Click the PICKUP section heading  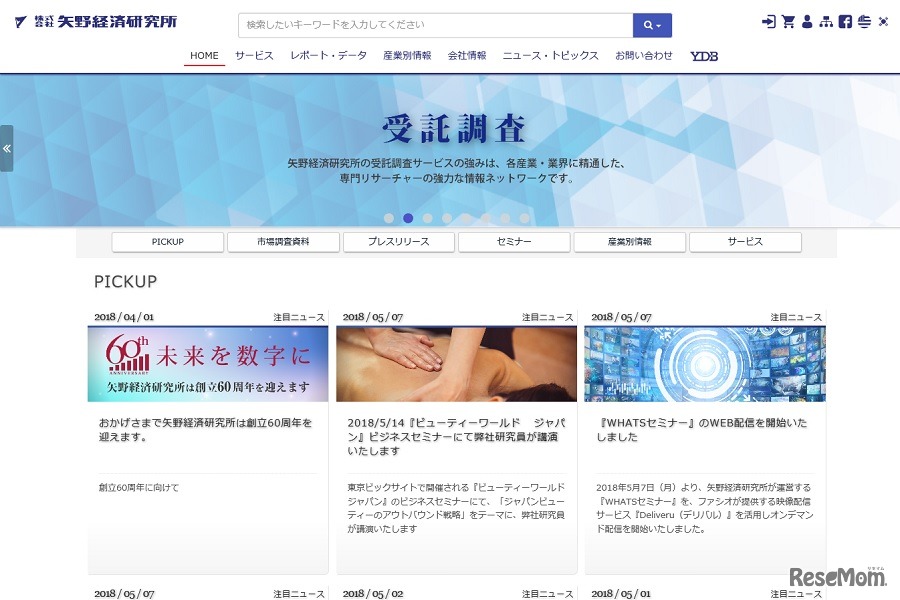click(125, 281)
